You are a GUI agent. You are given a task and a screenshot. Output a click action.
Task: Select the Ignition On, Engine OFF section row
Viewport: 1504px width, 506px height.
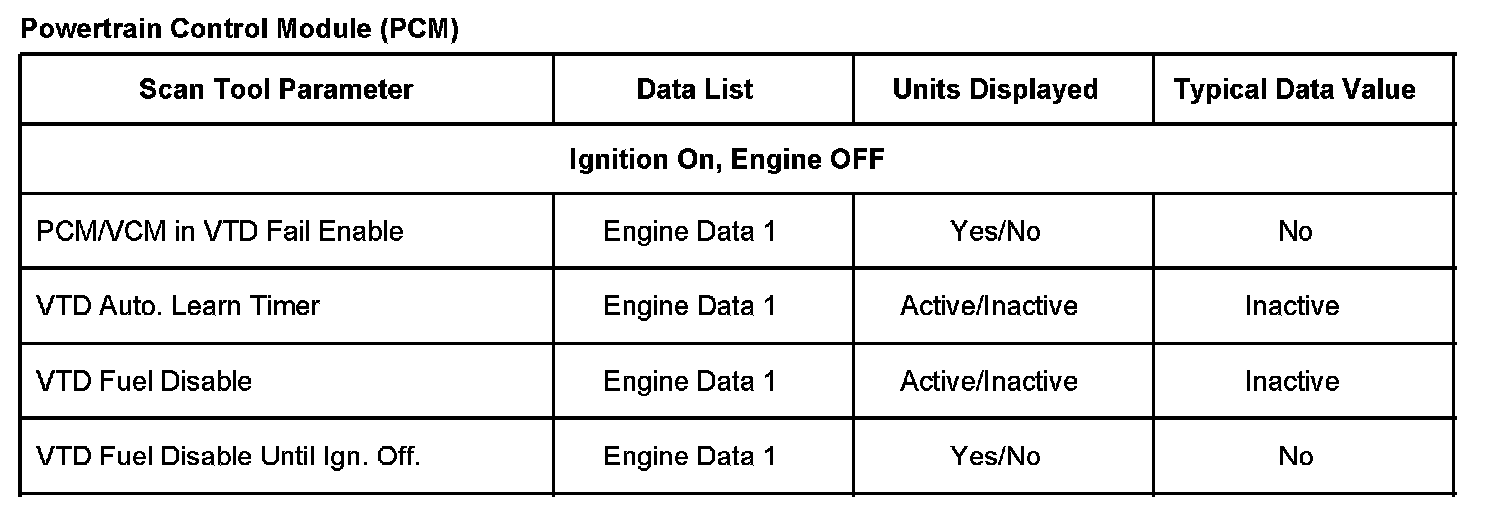(727, 159)
